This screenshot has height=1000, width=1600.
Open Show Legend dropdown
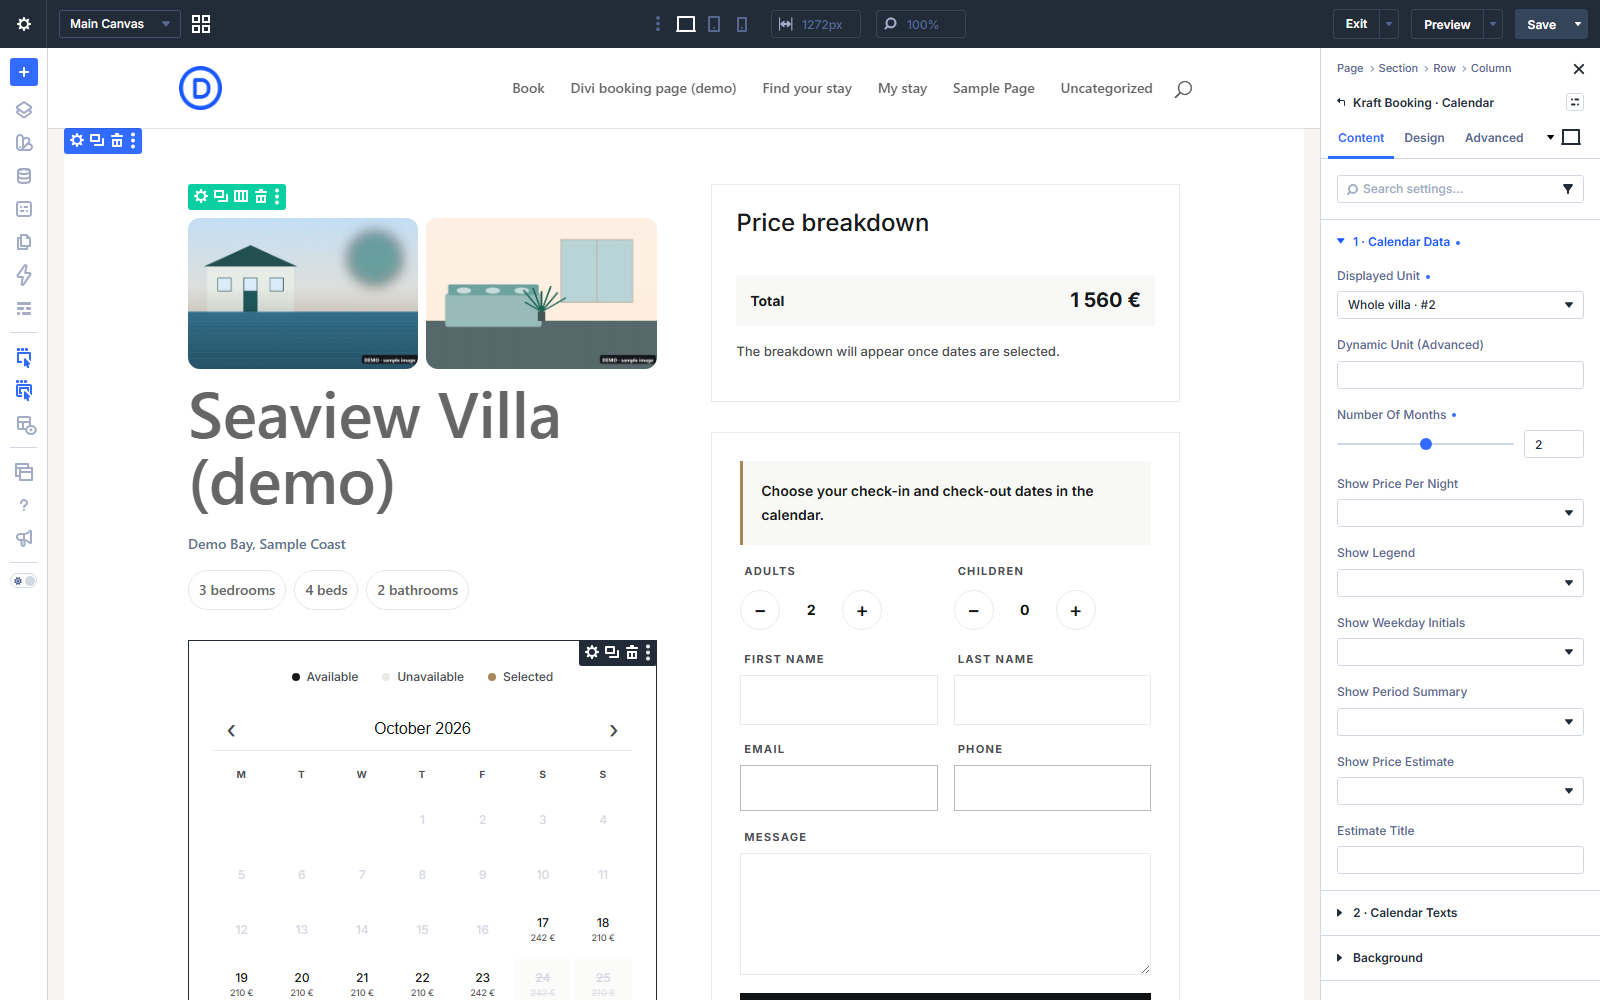(1460, 583)
